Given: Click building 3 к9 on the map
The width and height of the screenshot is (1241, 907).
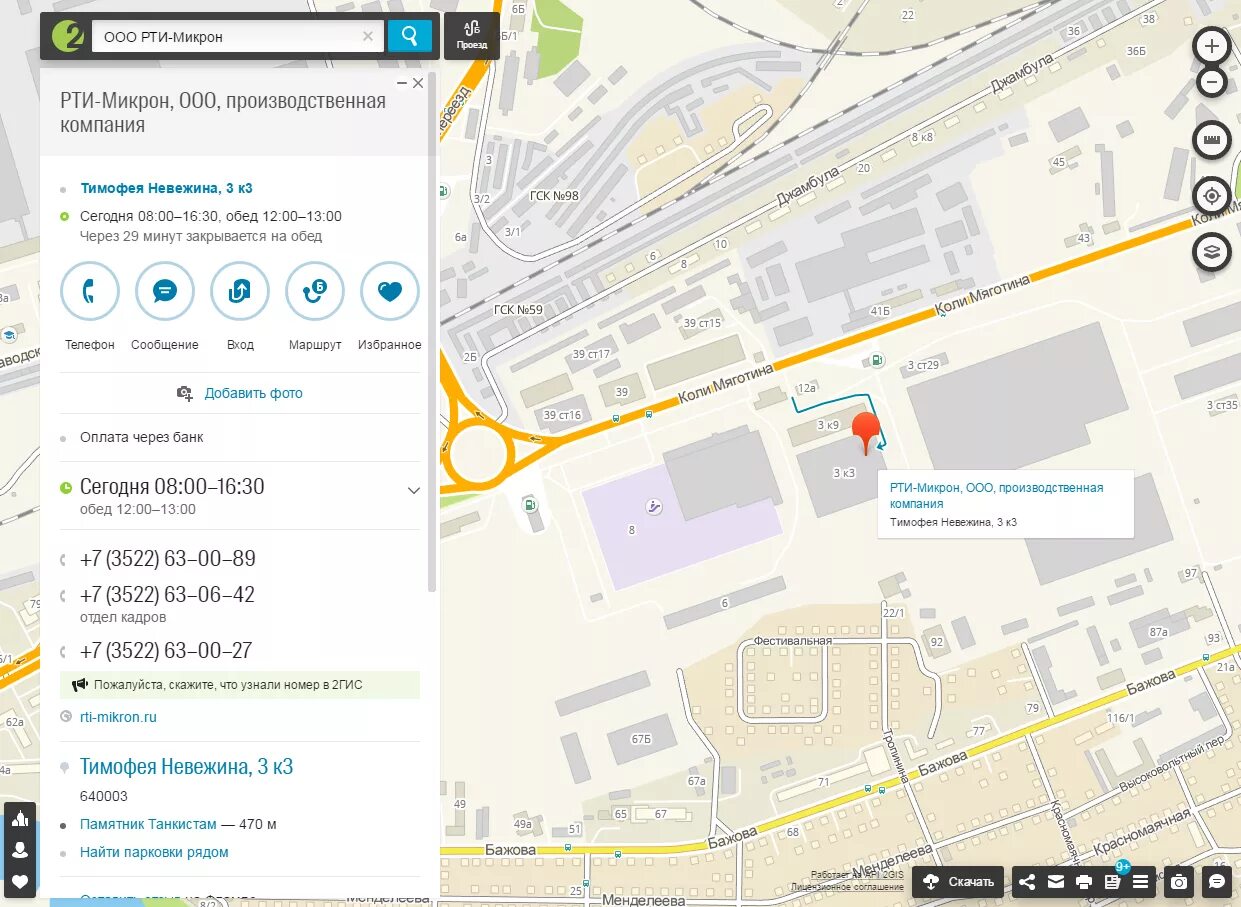Looking at the screenshot, I should pyautogui.click(x=828, y=425).
